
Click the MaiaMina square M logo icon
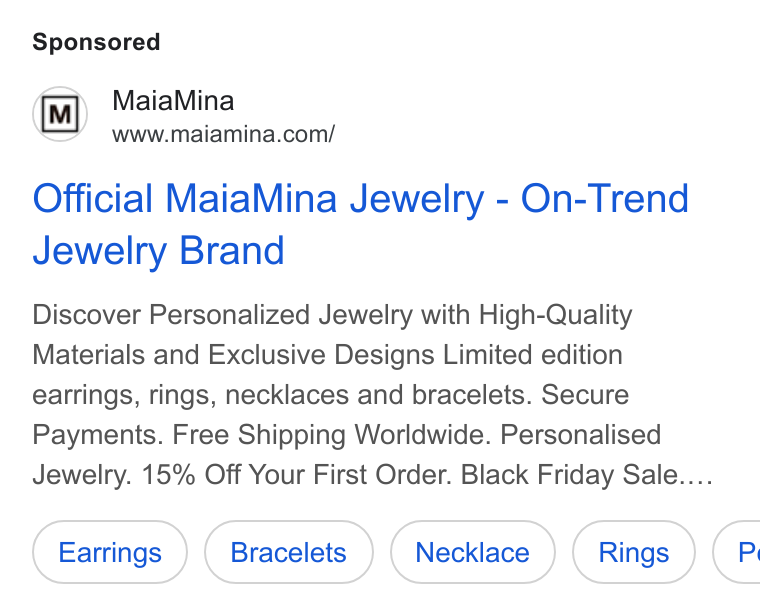click(60, 114)
